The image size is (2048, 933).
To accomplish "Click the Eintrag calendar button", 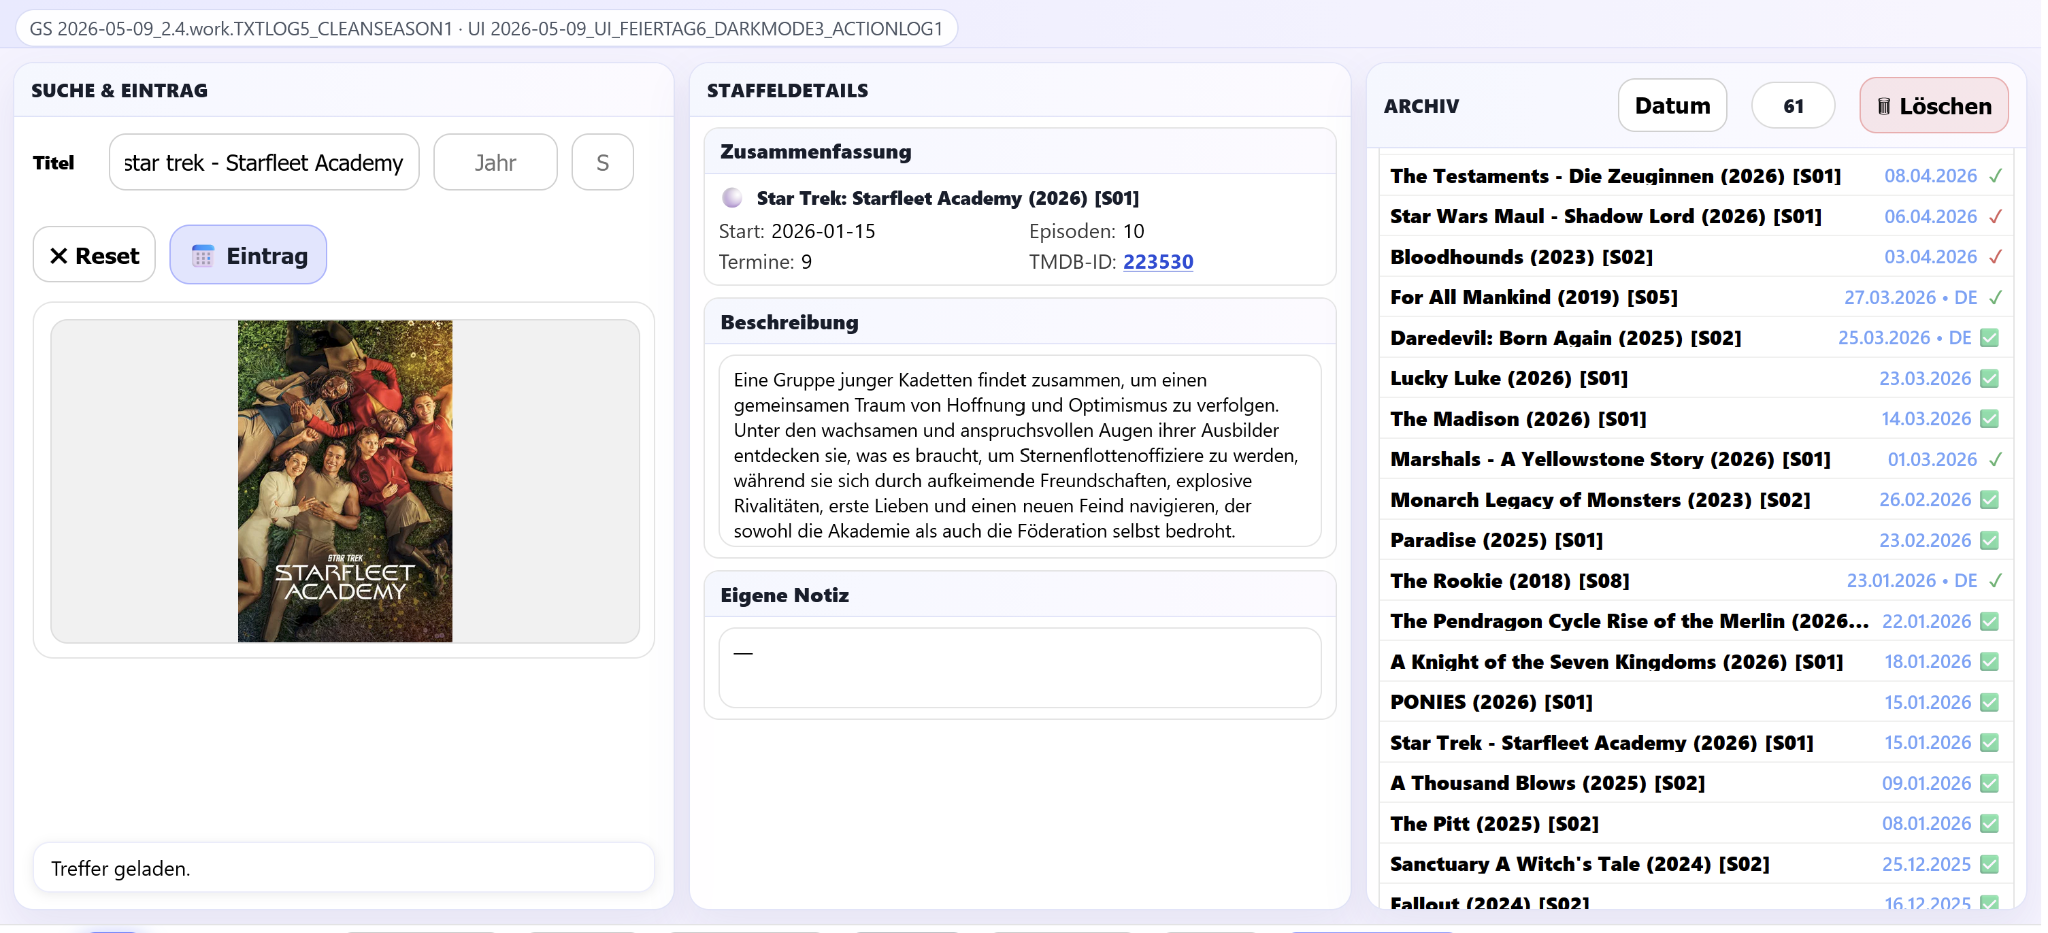I will pyautogui.click(x=248, y=255).
